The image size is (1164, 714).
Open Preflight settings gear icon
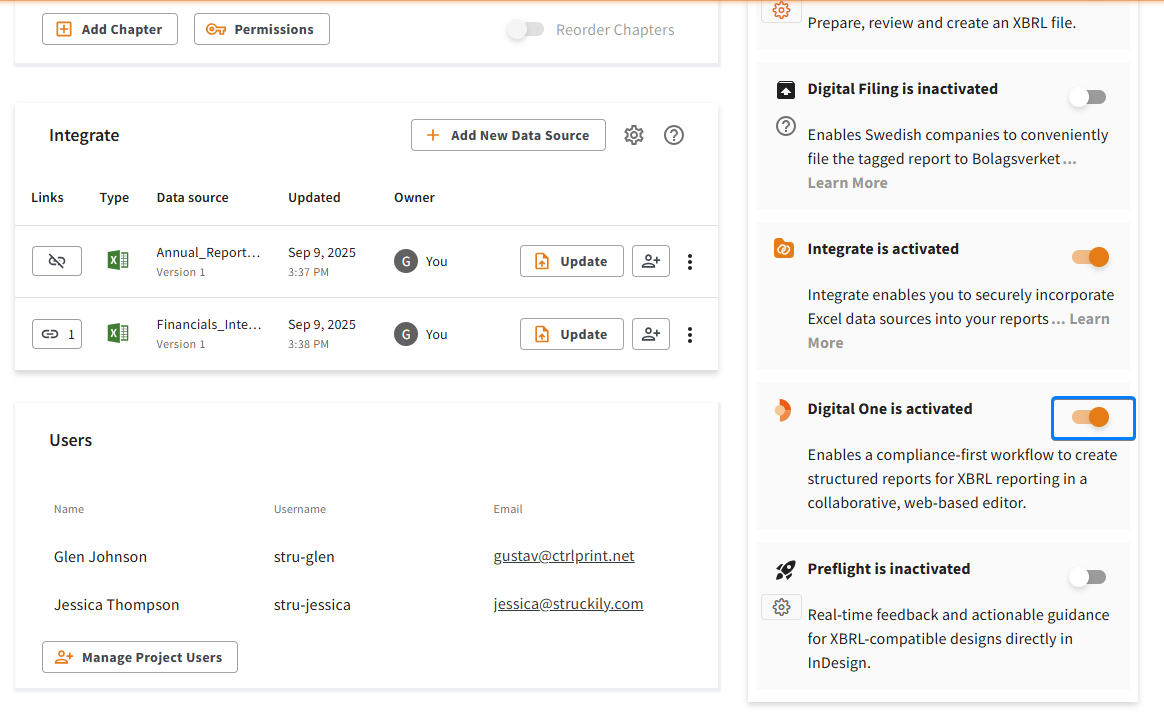[782, 607]
